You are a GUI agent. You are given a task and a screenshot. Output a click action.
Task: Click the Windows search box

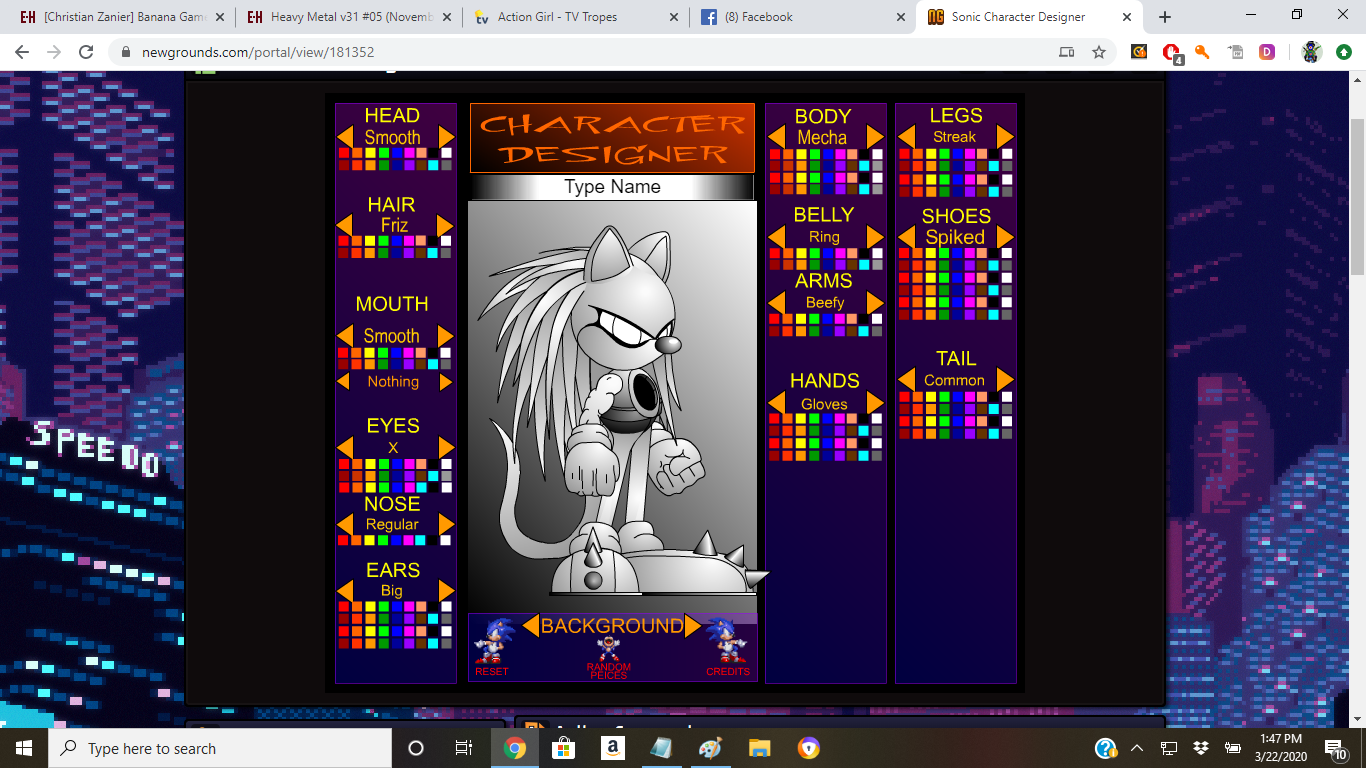pos(220,748)
